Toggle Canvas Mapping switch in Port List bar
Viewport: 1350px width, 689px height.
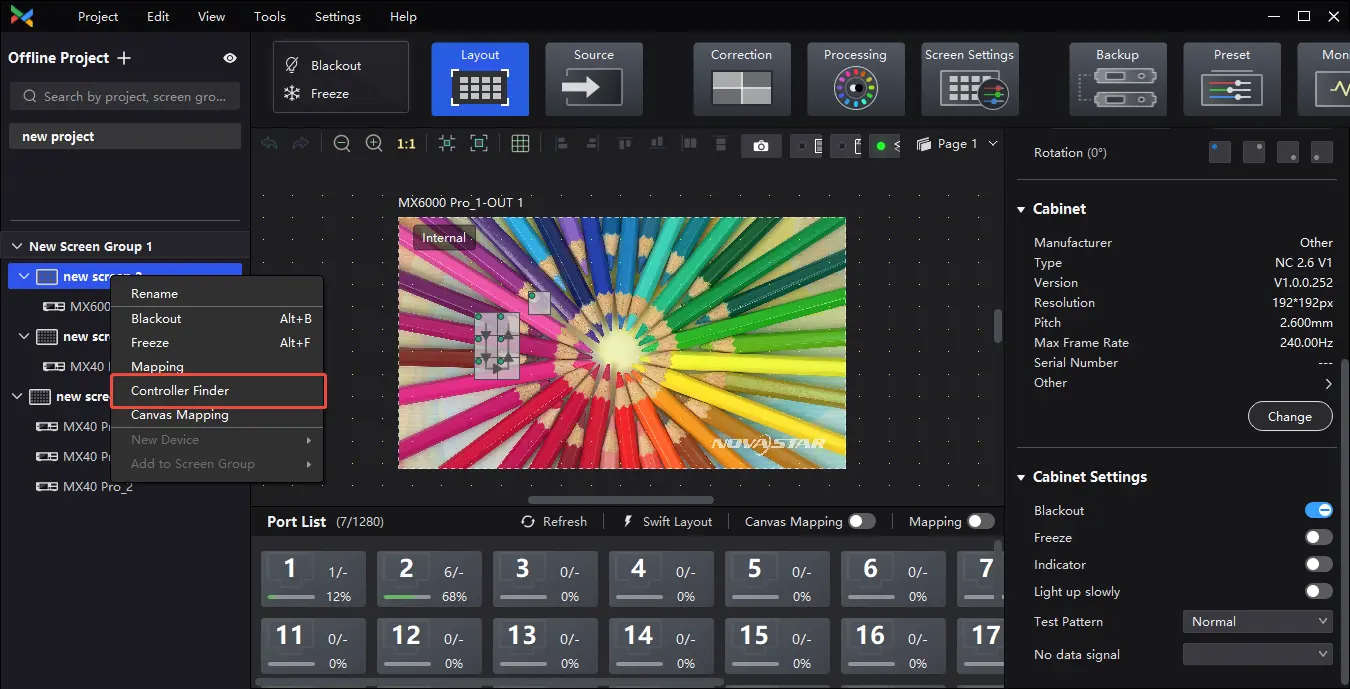click(x=861, y=521)
